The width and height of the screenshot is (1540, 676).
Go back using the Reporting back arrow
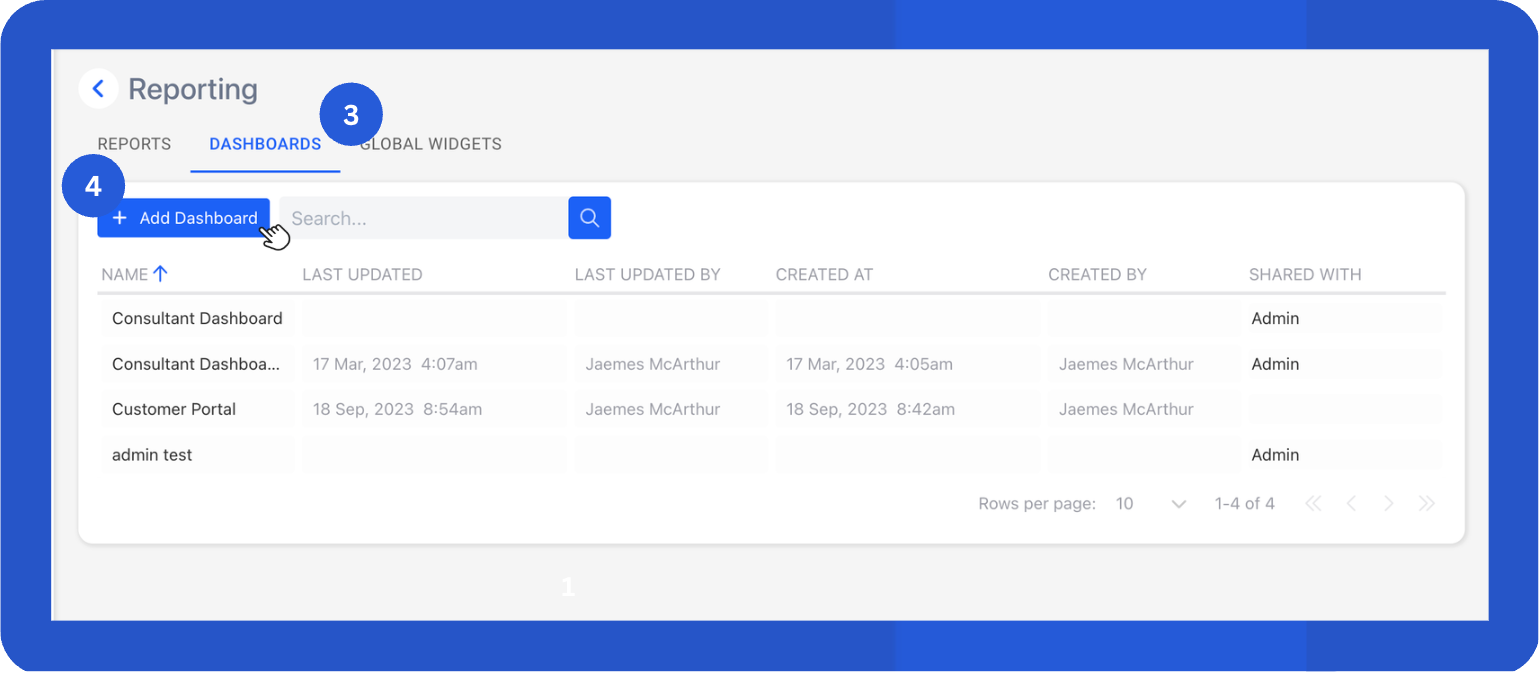(98, 89)
